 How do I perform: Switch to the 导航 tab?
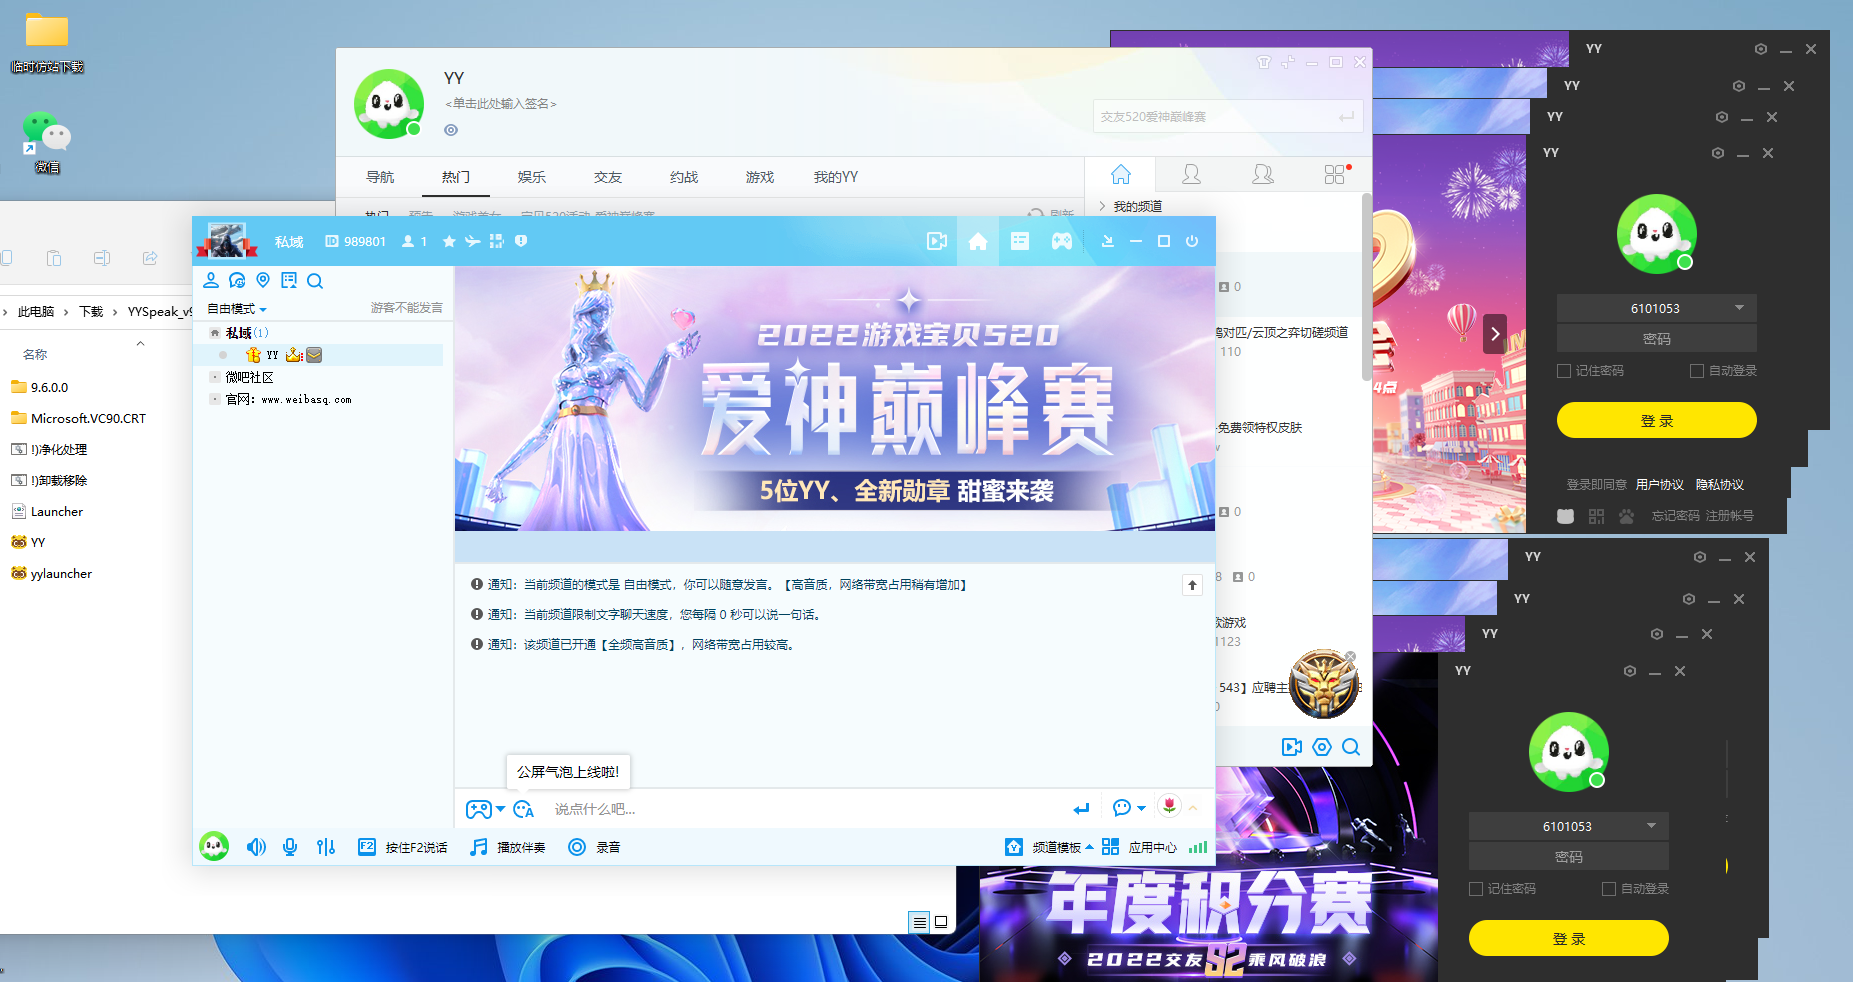point(380,177)
